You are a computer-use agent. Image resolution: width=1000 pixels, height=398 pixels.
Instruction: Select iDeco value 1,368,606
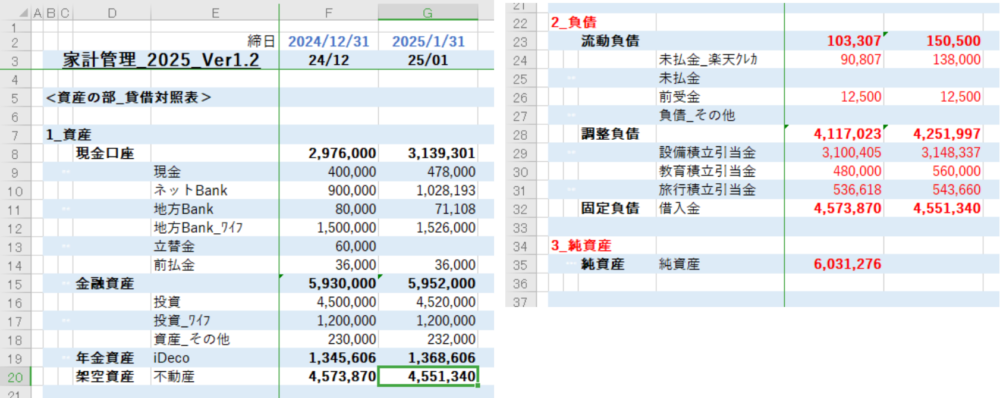[428, 358]
